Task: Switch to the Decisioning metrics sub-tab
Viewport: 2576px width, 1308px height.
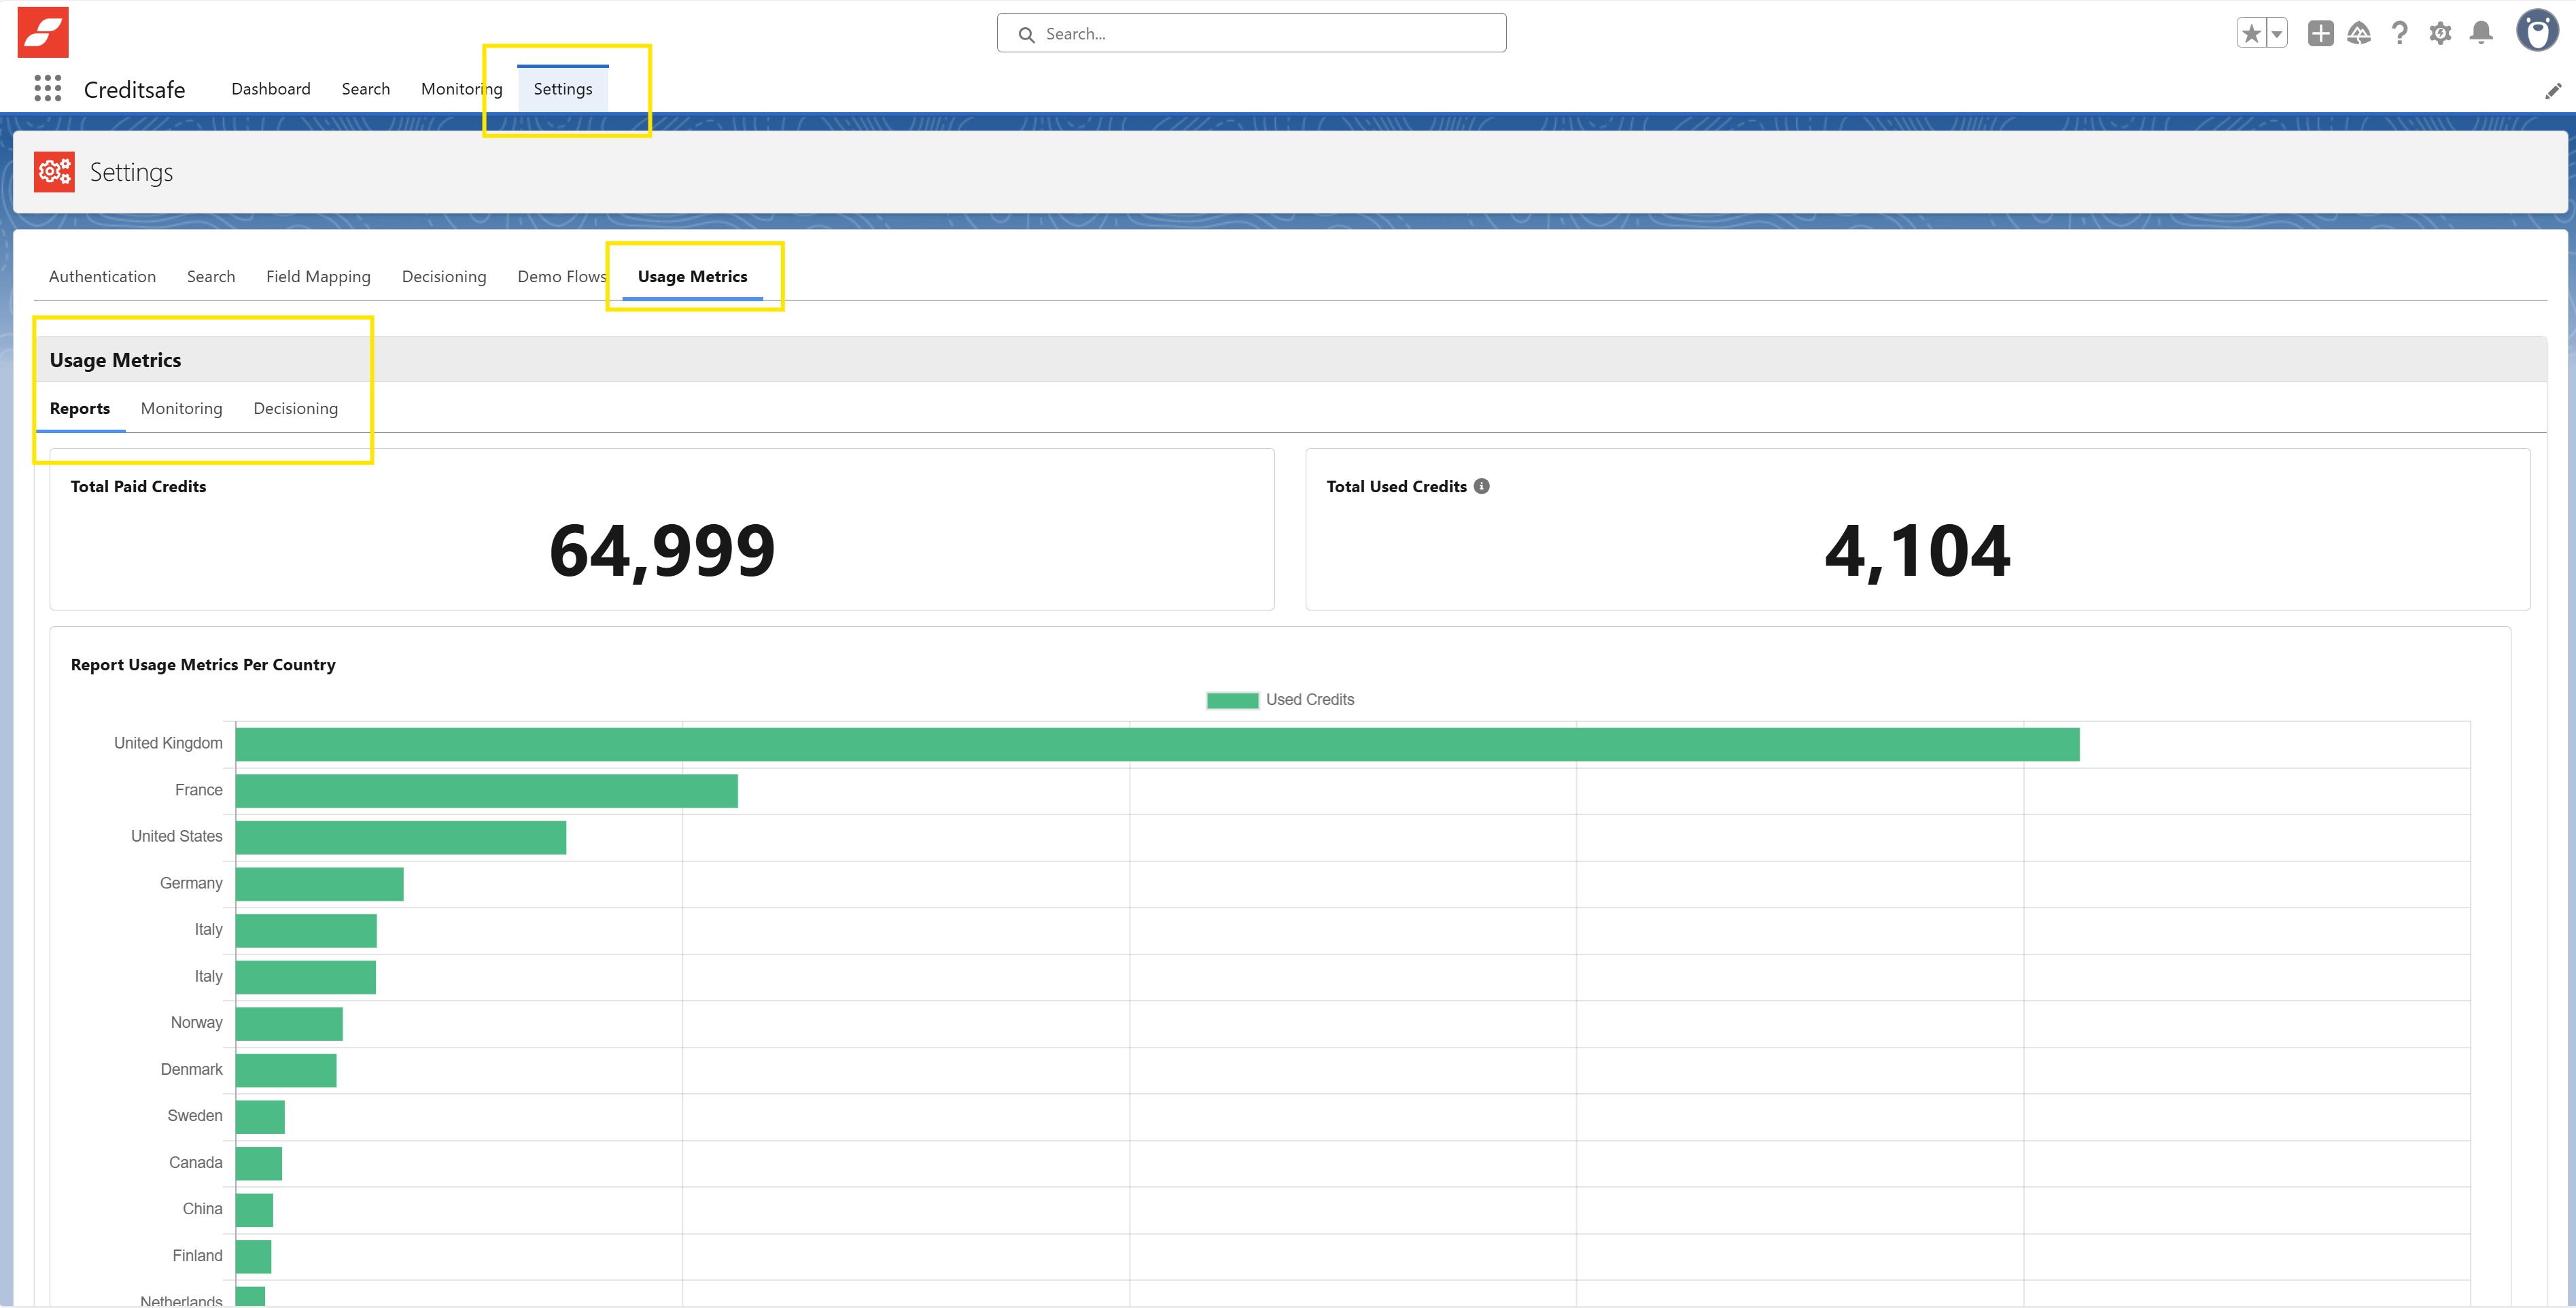Action: (295, 408)
